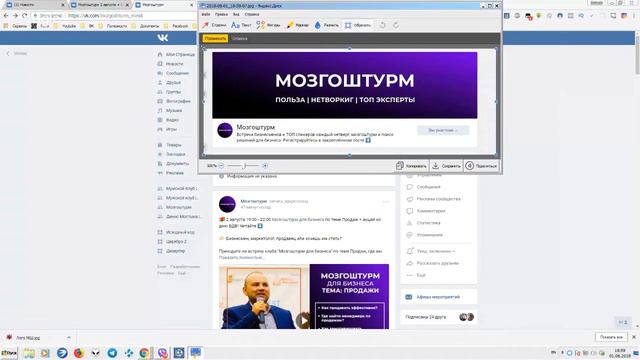The width and height of the screenshot is (640, 360).
Task: Open the Вид menu in the editor
Action: (236, 14)
